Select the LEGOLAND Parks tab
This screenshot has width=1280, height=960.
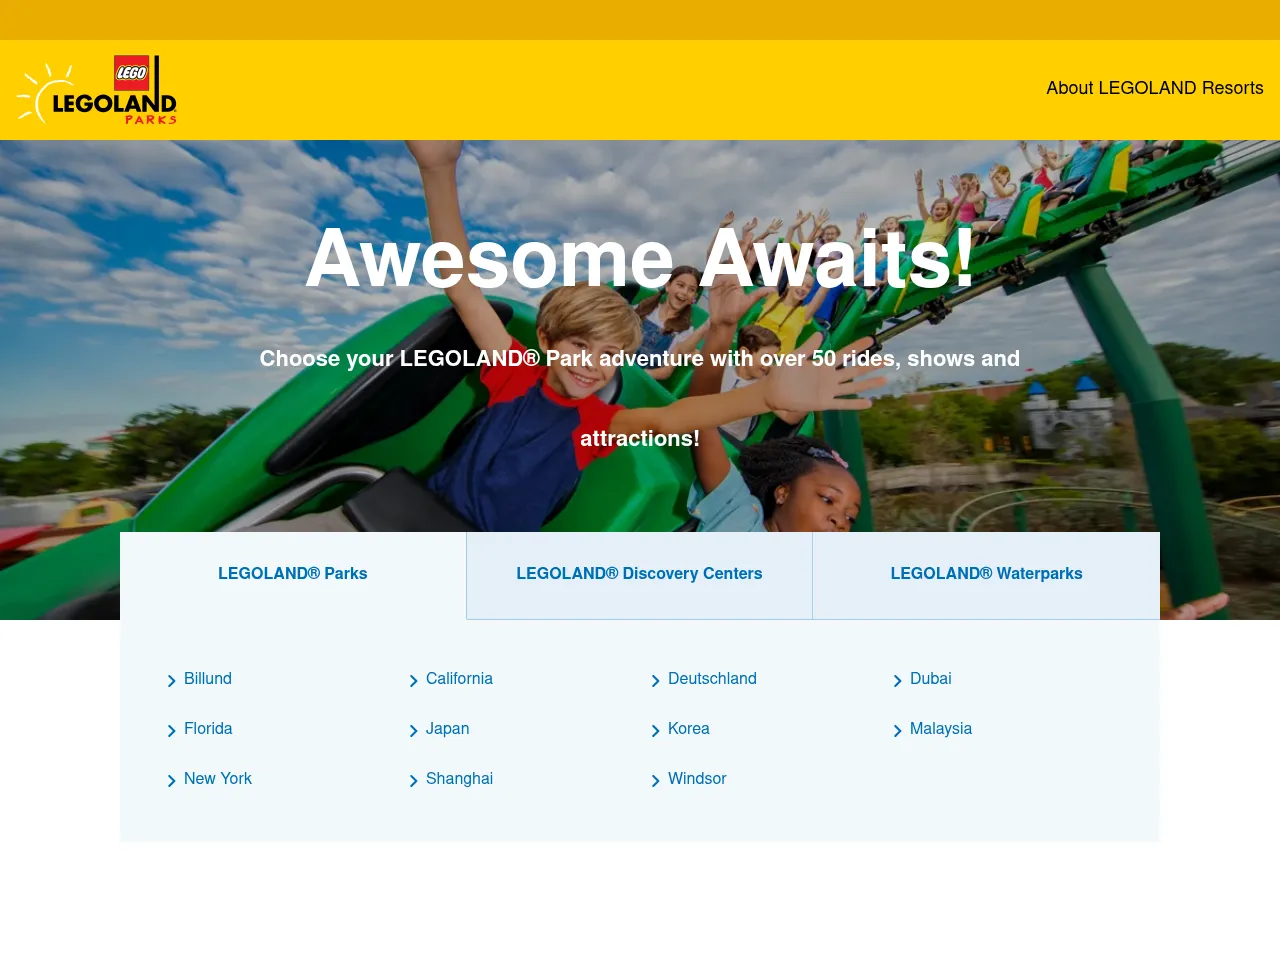292,575
